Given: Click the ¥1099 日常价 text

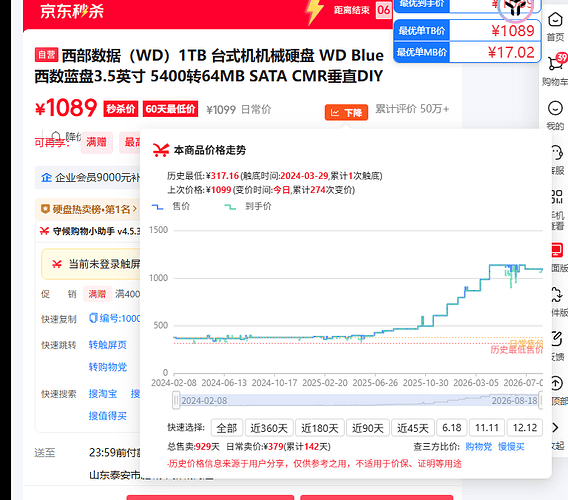Looking at the screenshot, I should [239, 109].
